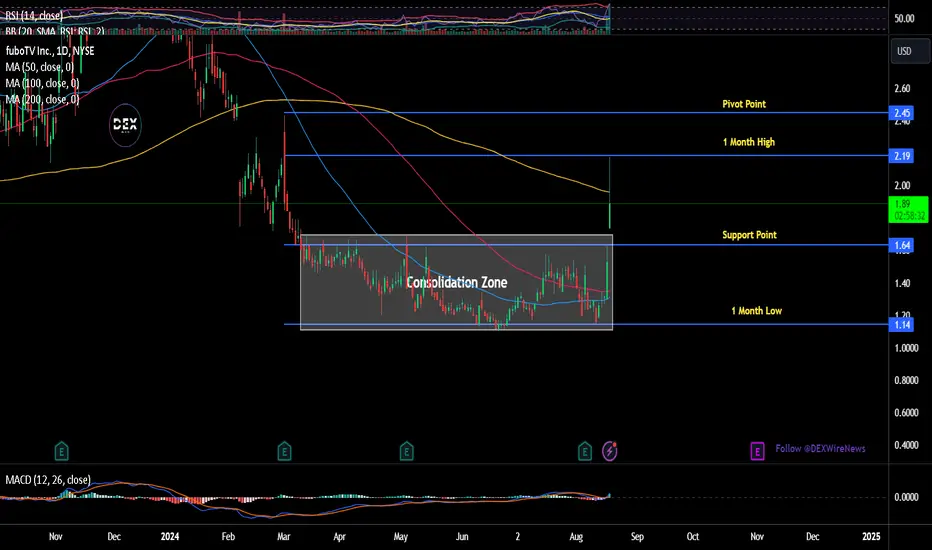Click the 50.00 value on the RSI scale
The height and width of the screenshot is (550, 932).
904,18
